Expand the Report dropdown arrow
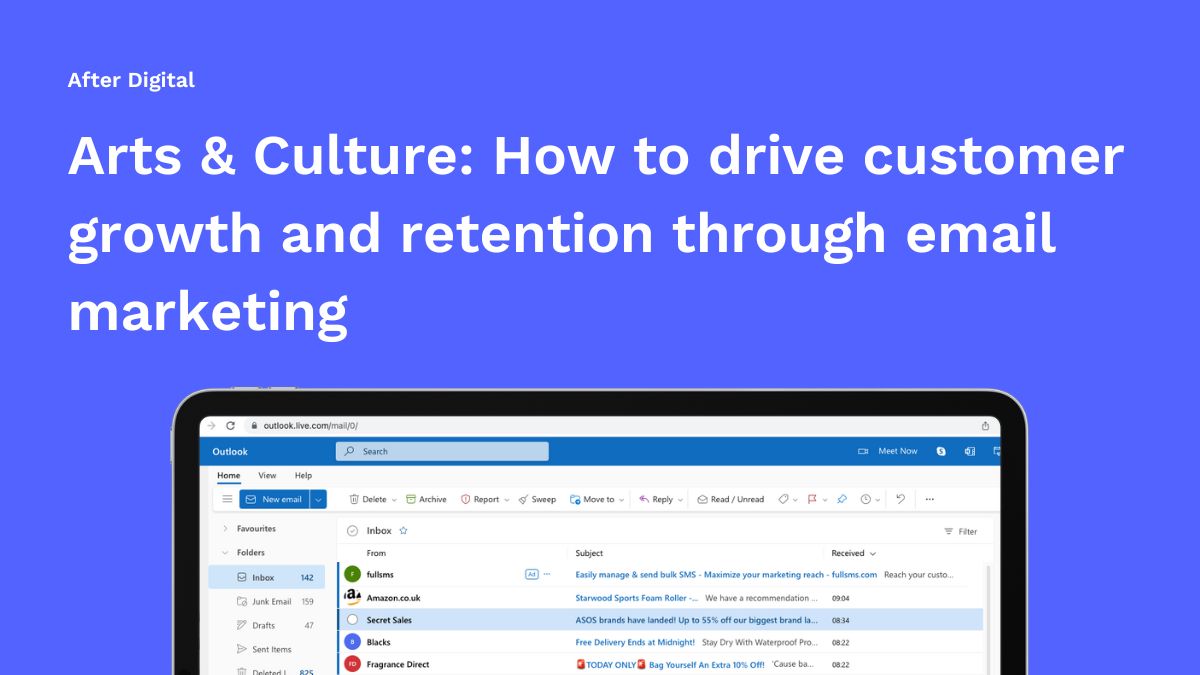Screen dimensions: 1200x675 coord(507,499)
